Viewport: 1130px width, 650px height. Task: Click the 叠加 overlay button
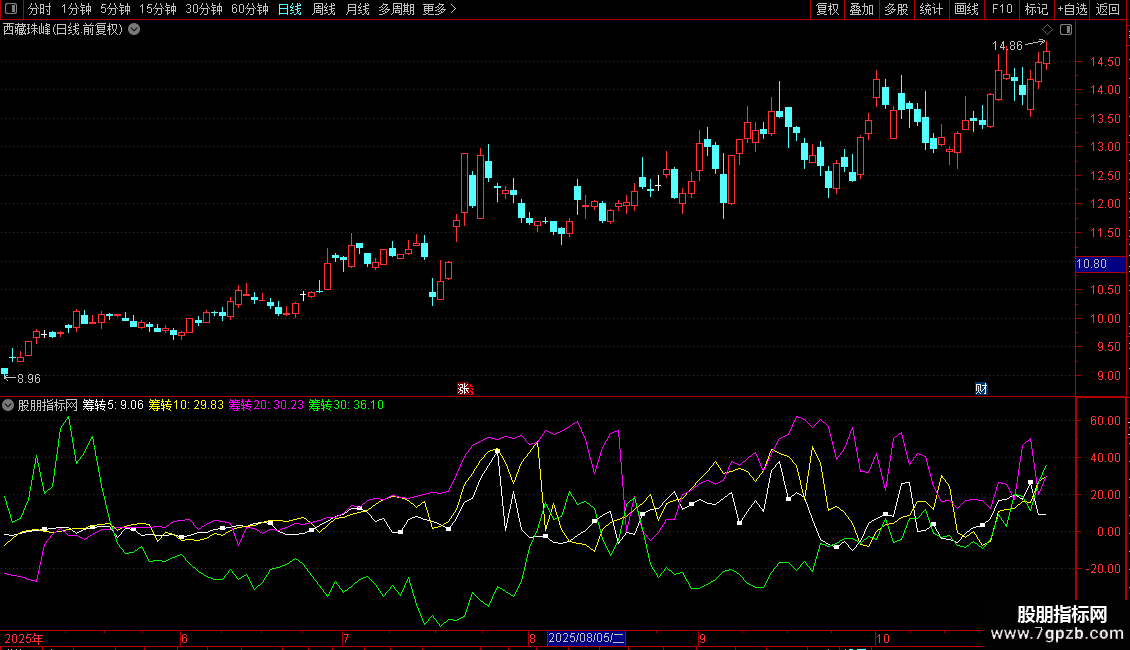pos(861,9)
